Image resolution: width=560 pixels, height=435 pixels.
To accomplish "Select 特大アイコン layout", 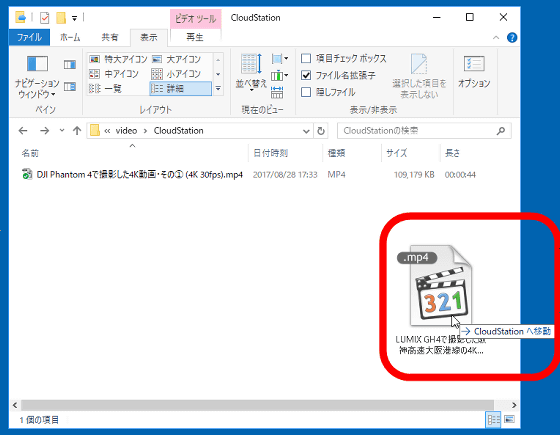I will [118, 59].
